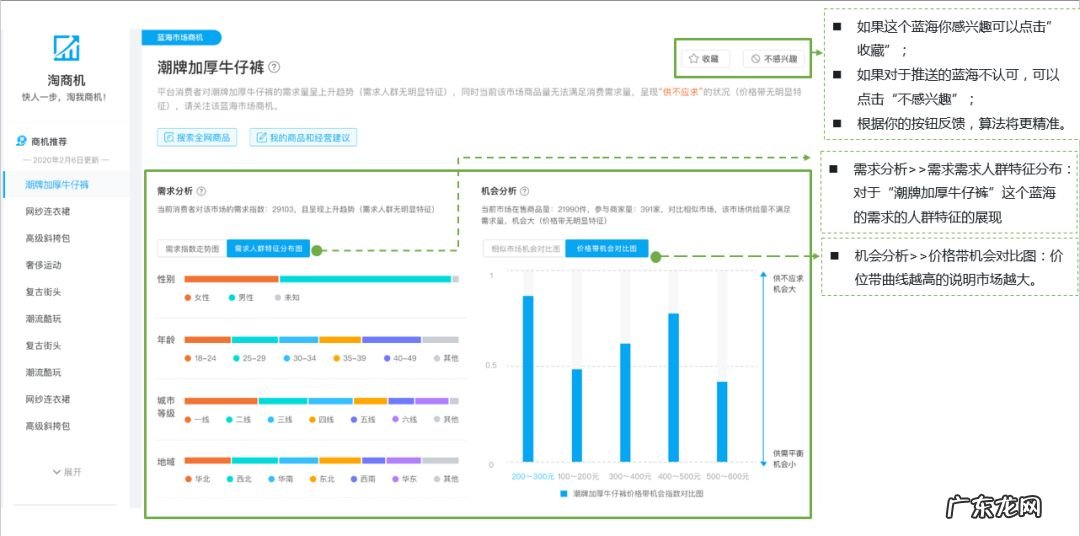Toggle 30-34 age legend item
The width and height of the screenshot is (1080, 536).
click(x=300, y=358)
